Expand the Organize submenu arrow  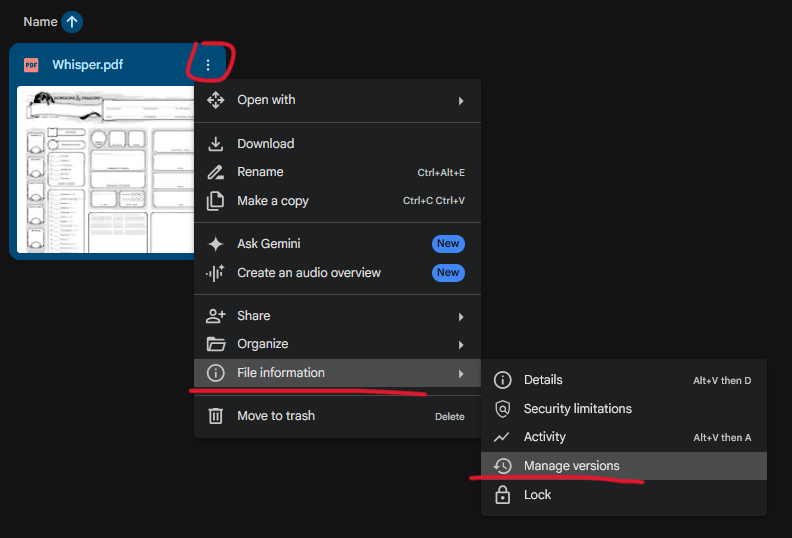pyautogui.click(x=461, y=345)
